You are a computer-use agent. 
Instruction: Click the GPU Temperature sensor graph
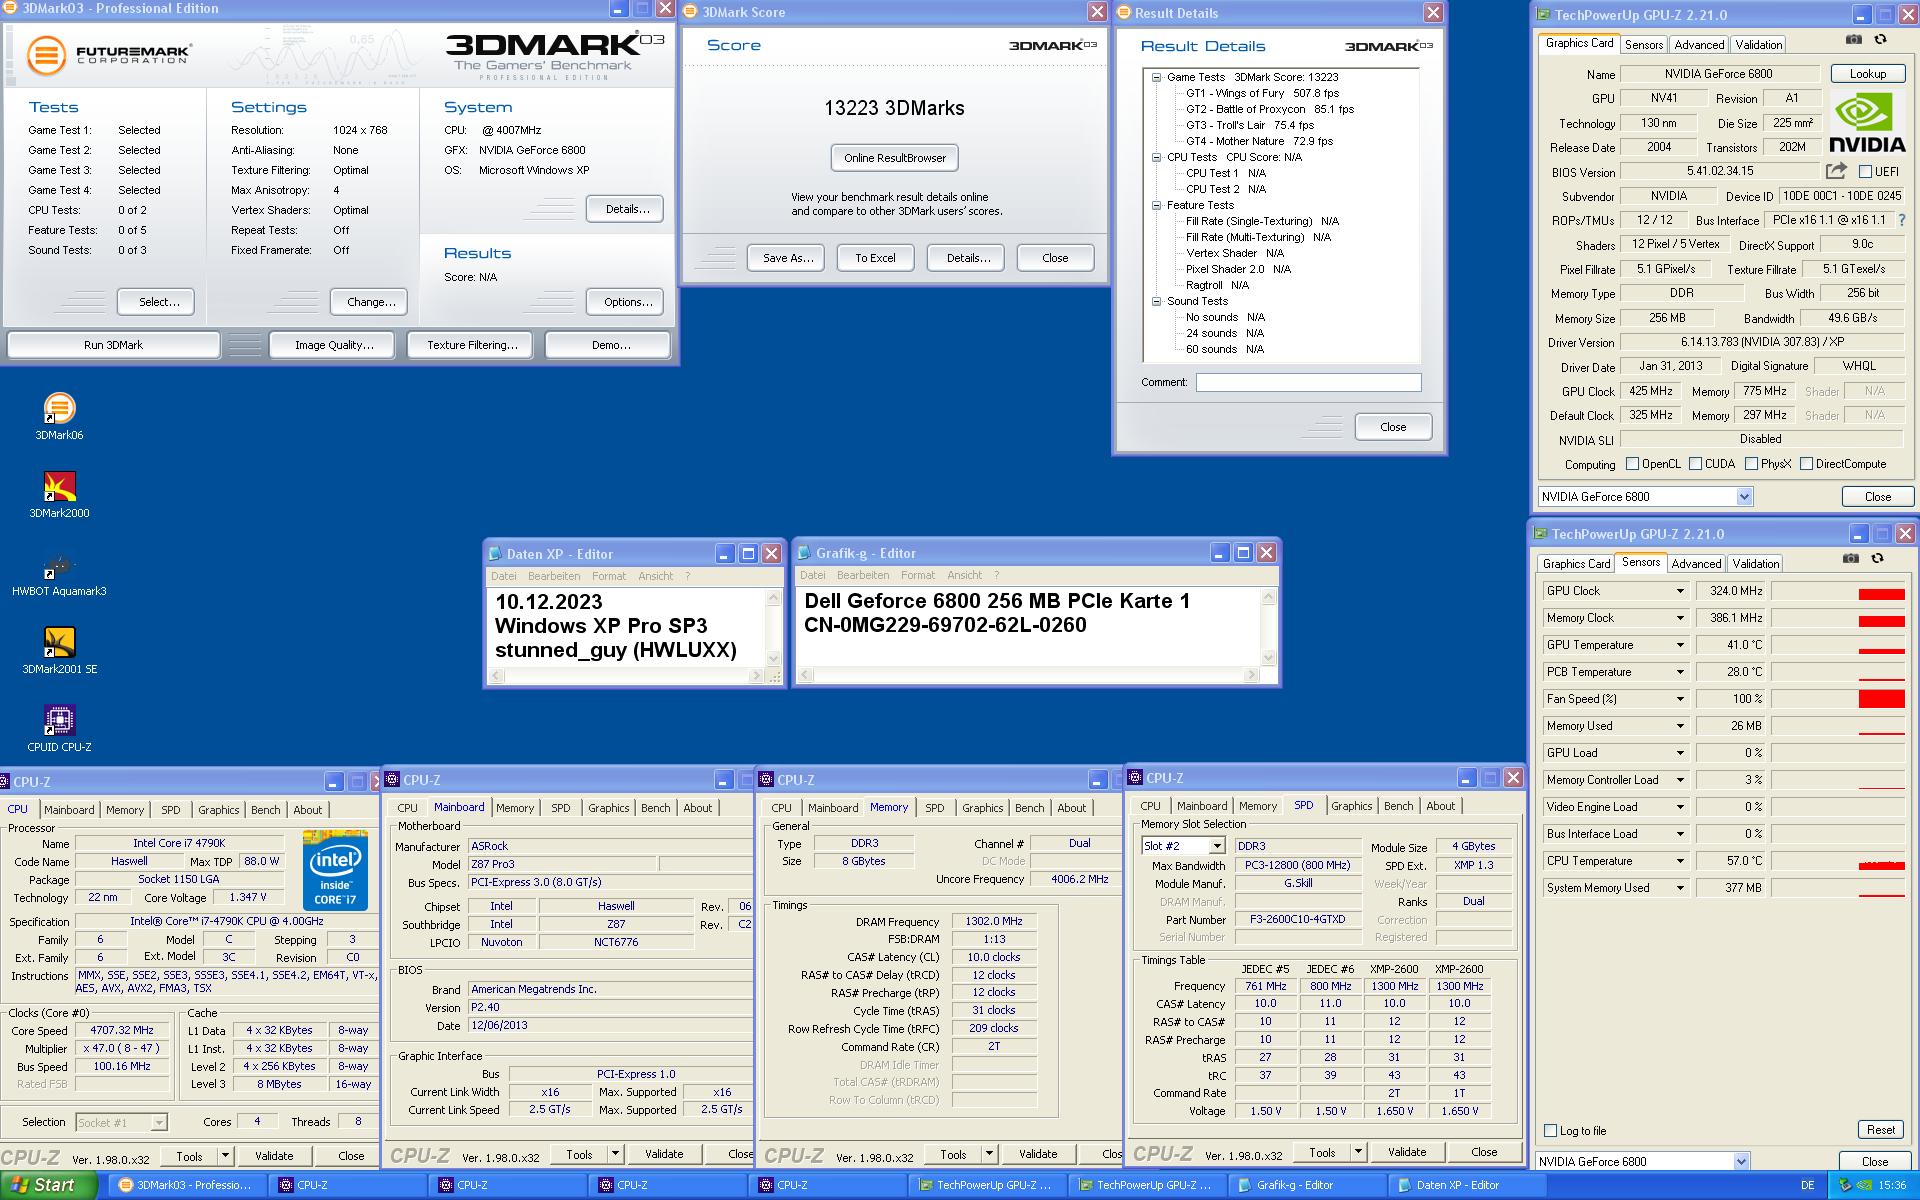(x=1838, y=645)
